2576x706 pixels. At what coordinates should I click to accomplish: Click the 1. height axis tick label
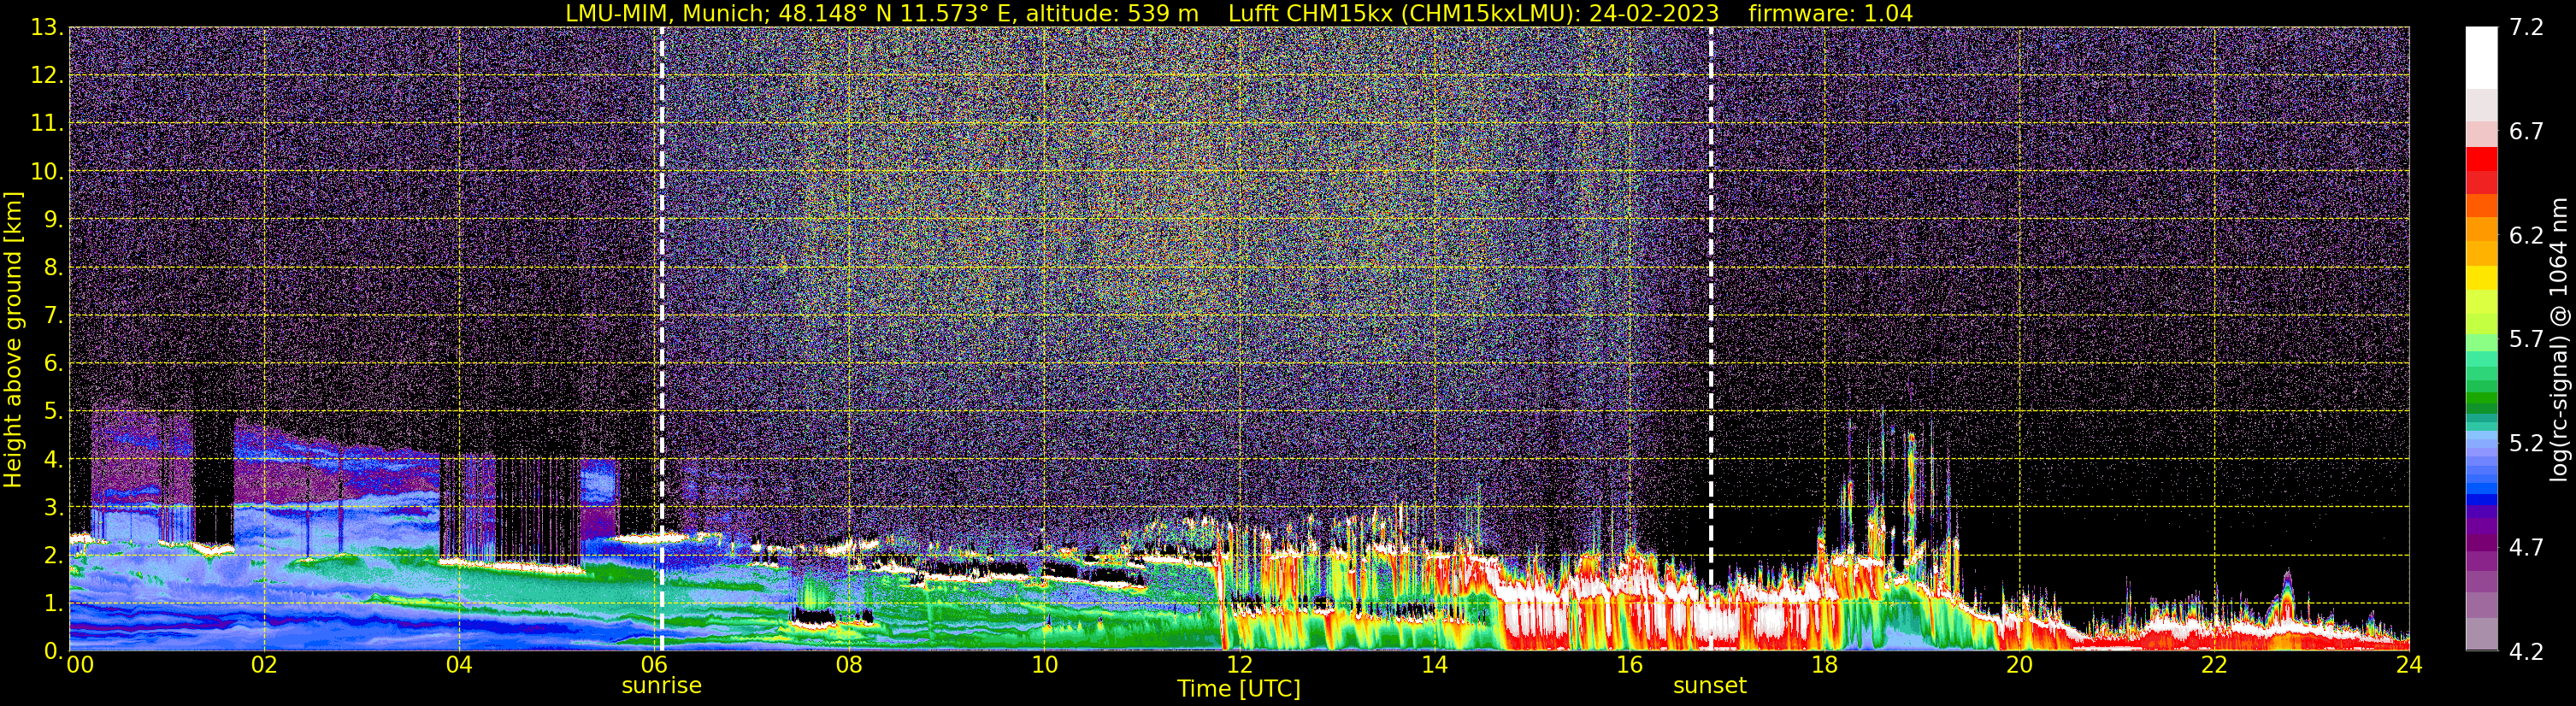tap(53, 604)
